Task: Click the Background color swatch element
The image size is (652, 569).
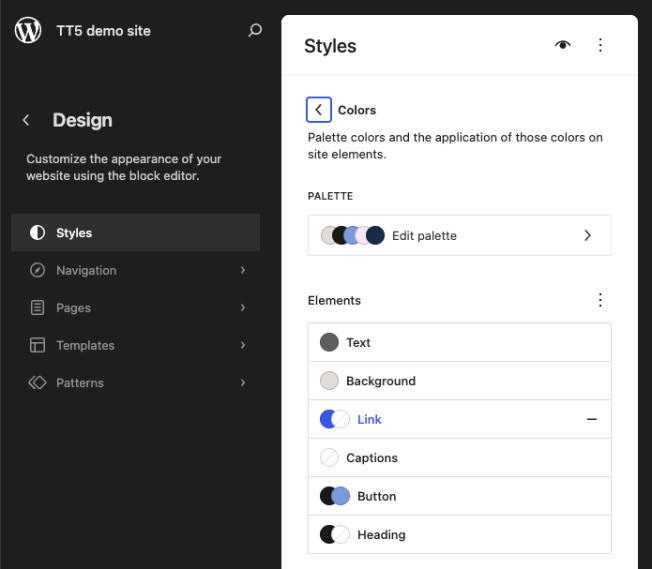Action: tap(329, 381)
